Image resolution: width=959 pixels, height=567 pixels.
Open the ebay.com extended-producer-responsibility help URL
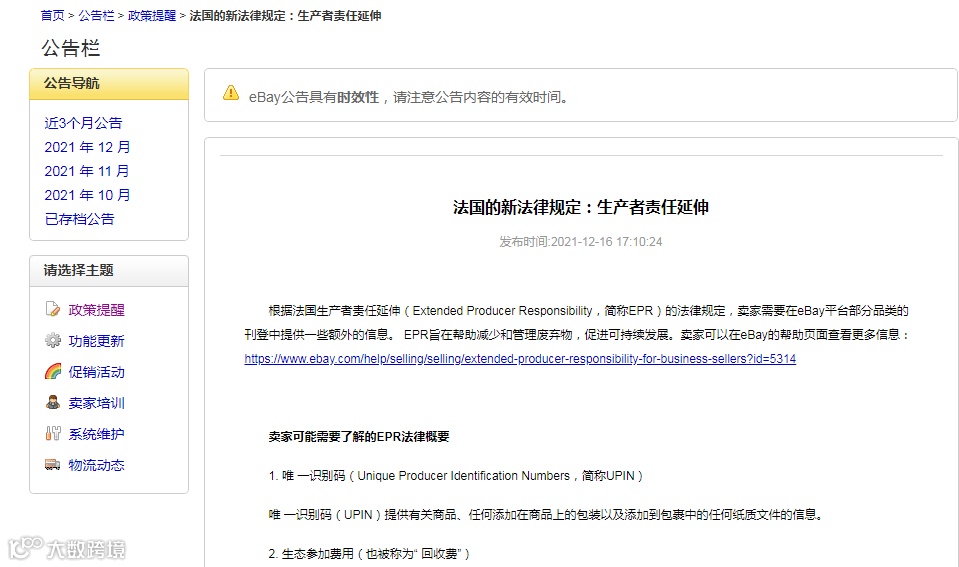coord(520,359)
